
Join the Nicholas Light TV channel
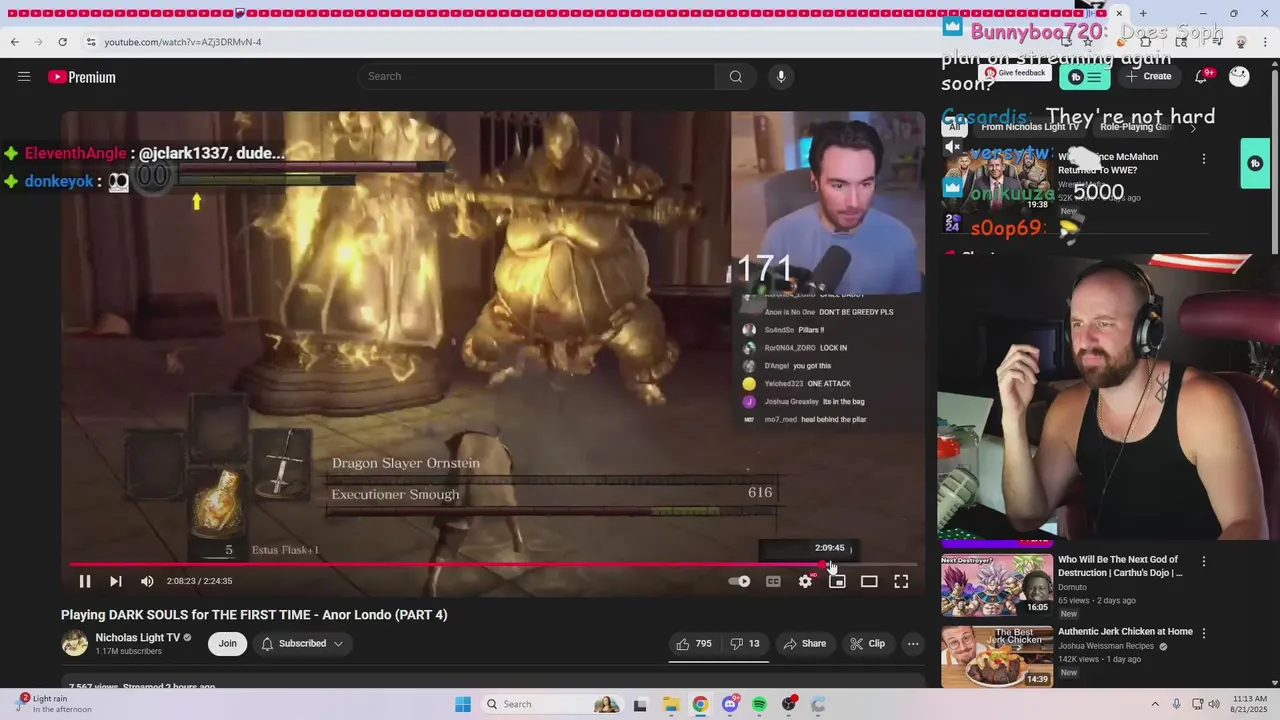pos(228,644)
